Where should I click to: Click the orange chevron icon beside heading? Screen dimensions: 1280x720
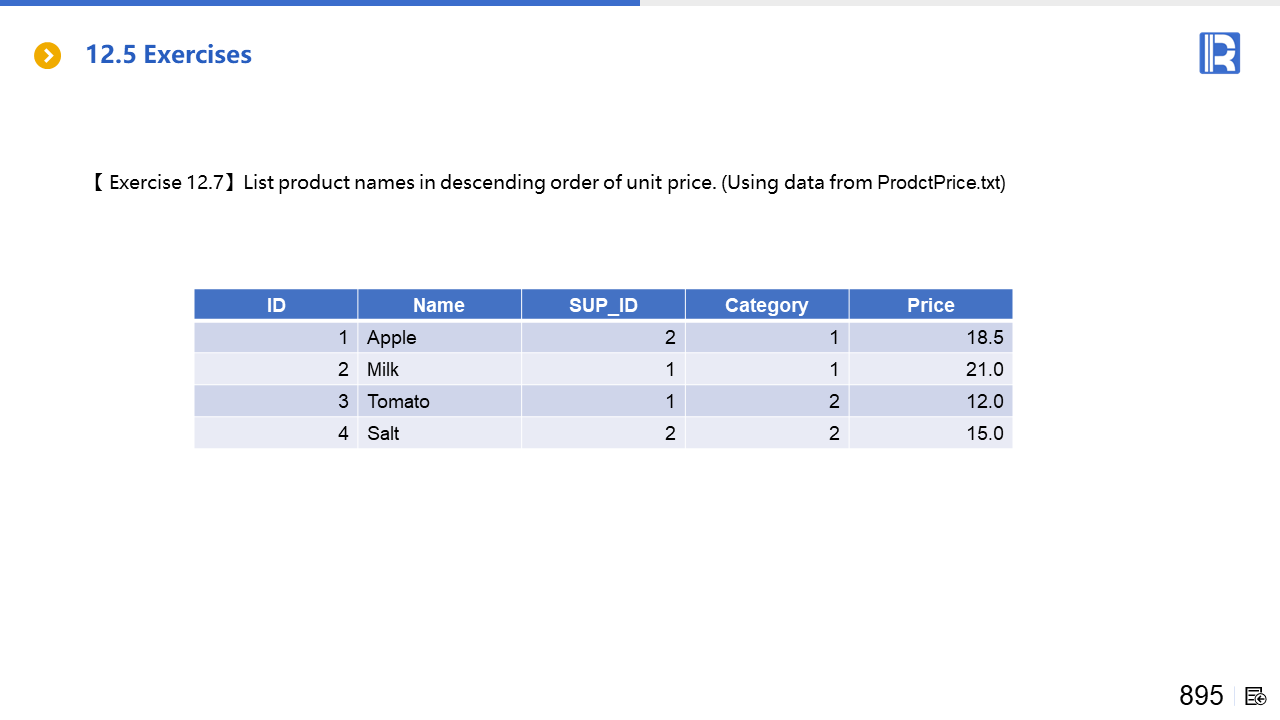pos(47,56)
